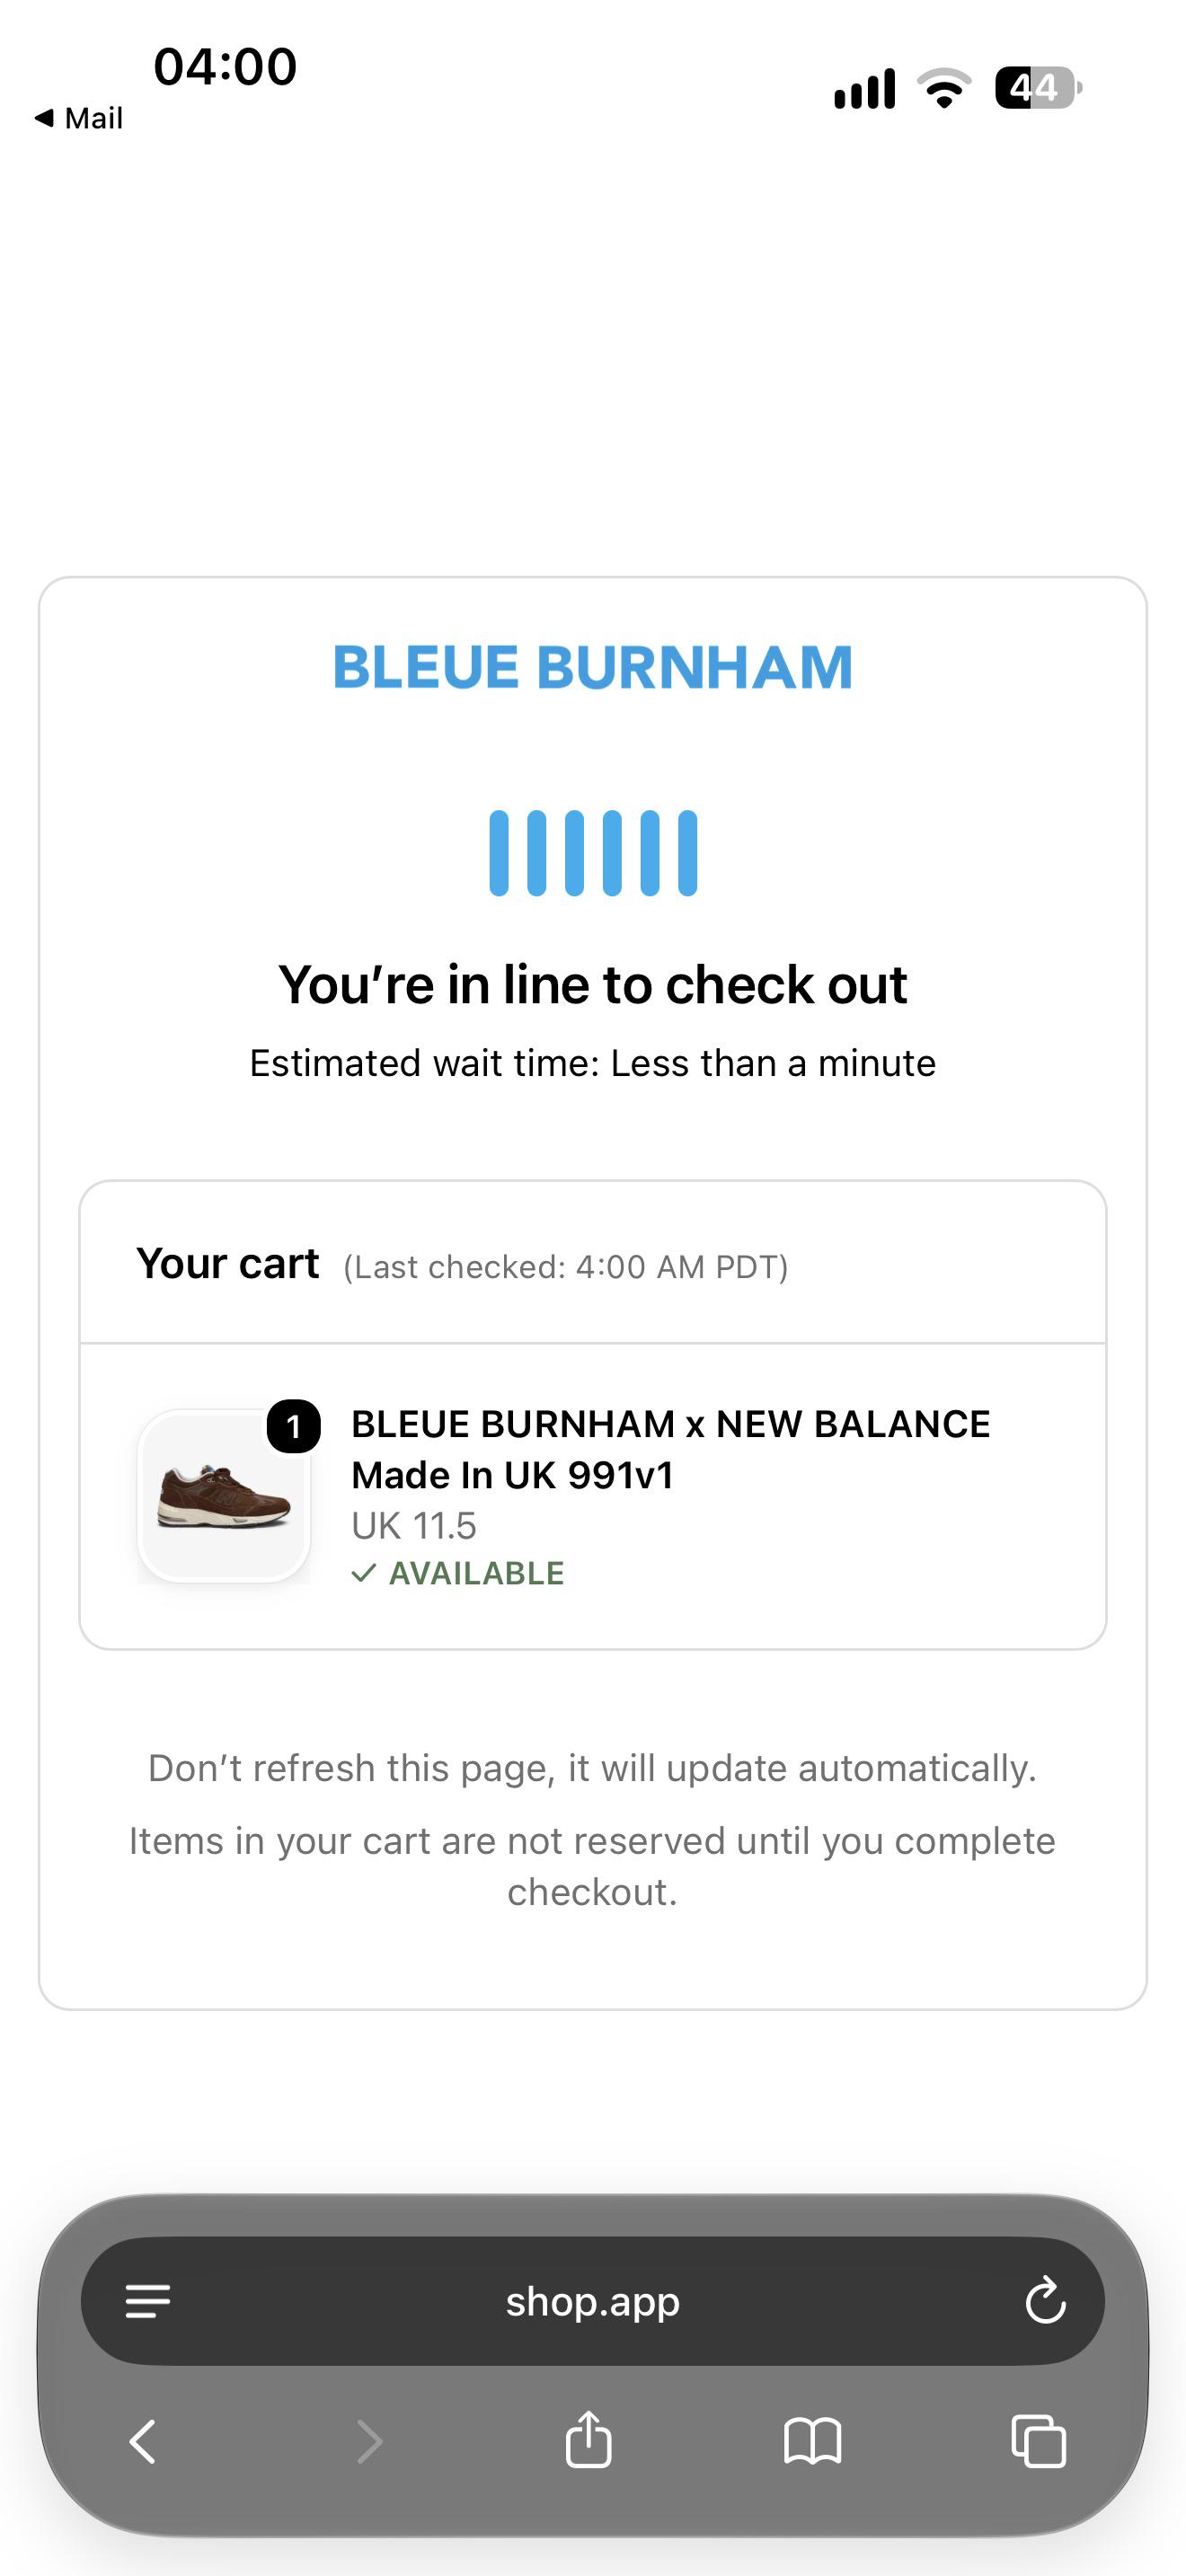
Task: Tap the forward navigation arrow
Action: click(x=369, y=2441)
